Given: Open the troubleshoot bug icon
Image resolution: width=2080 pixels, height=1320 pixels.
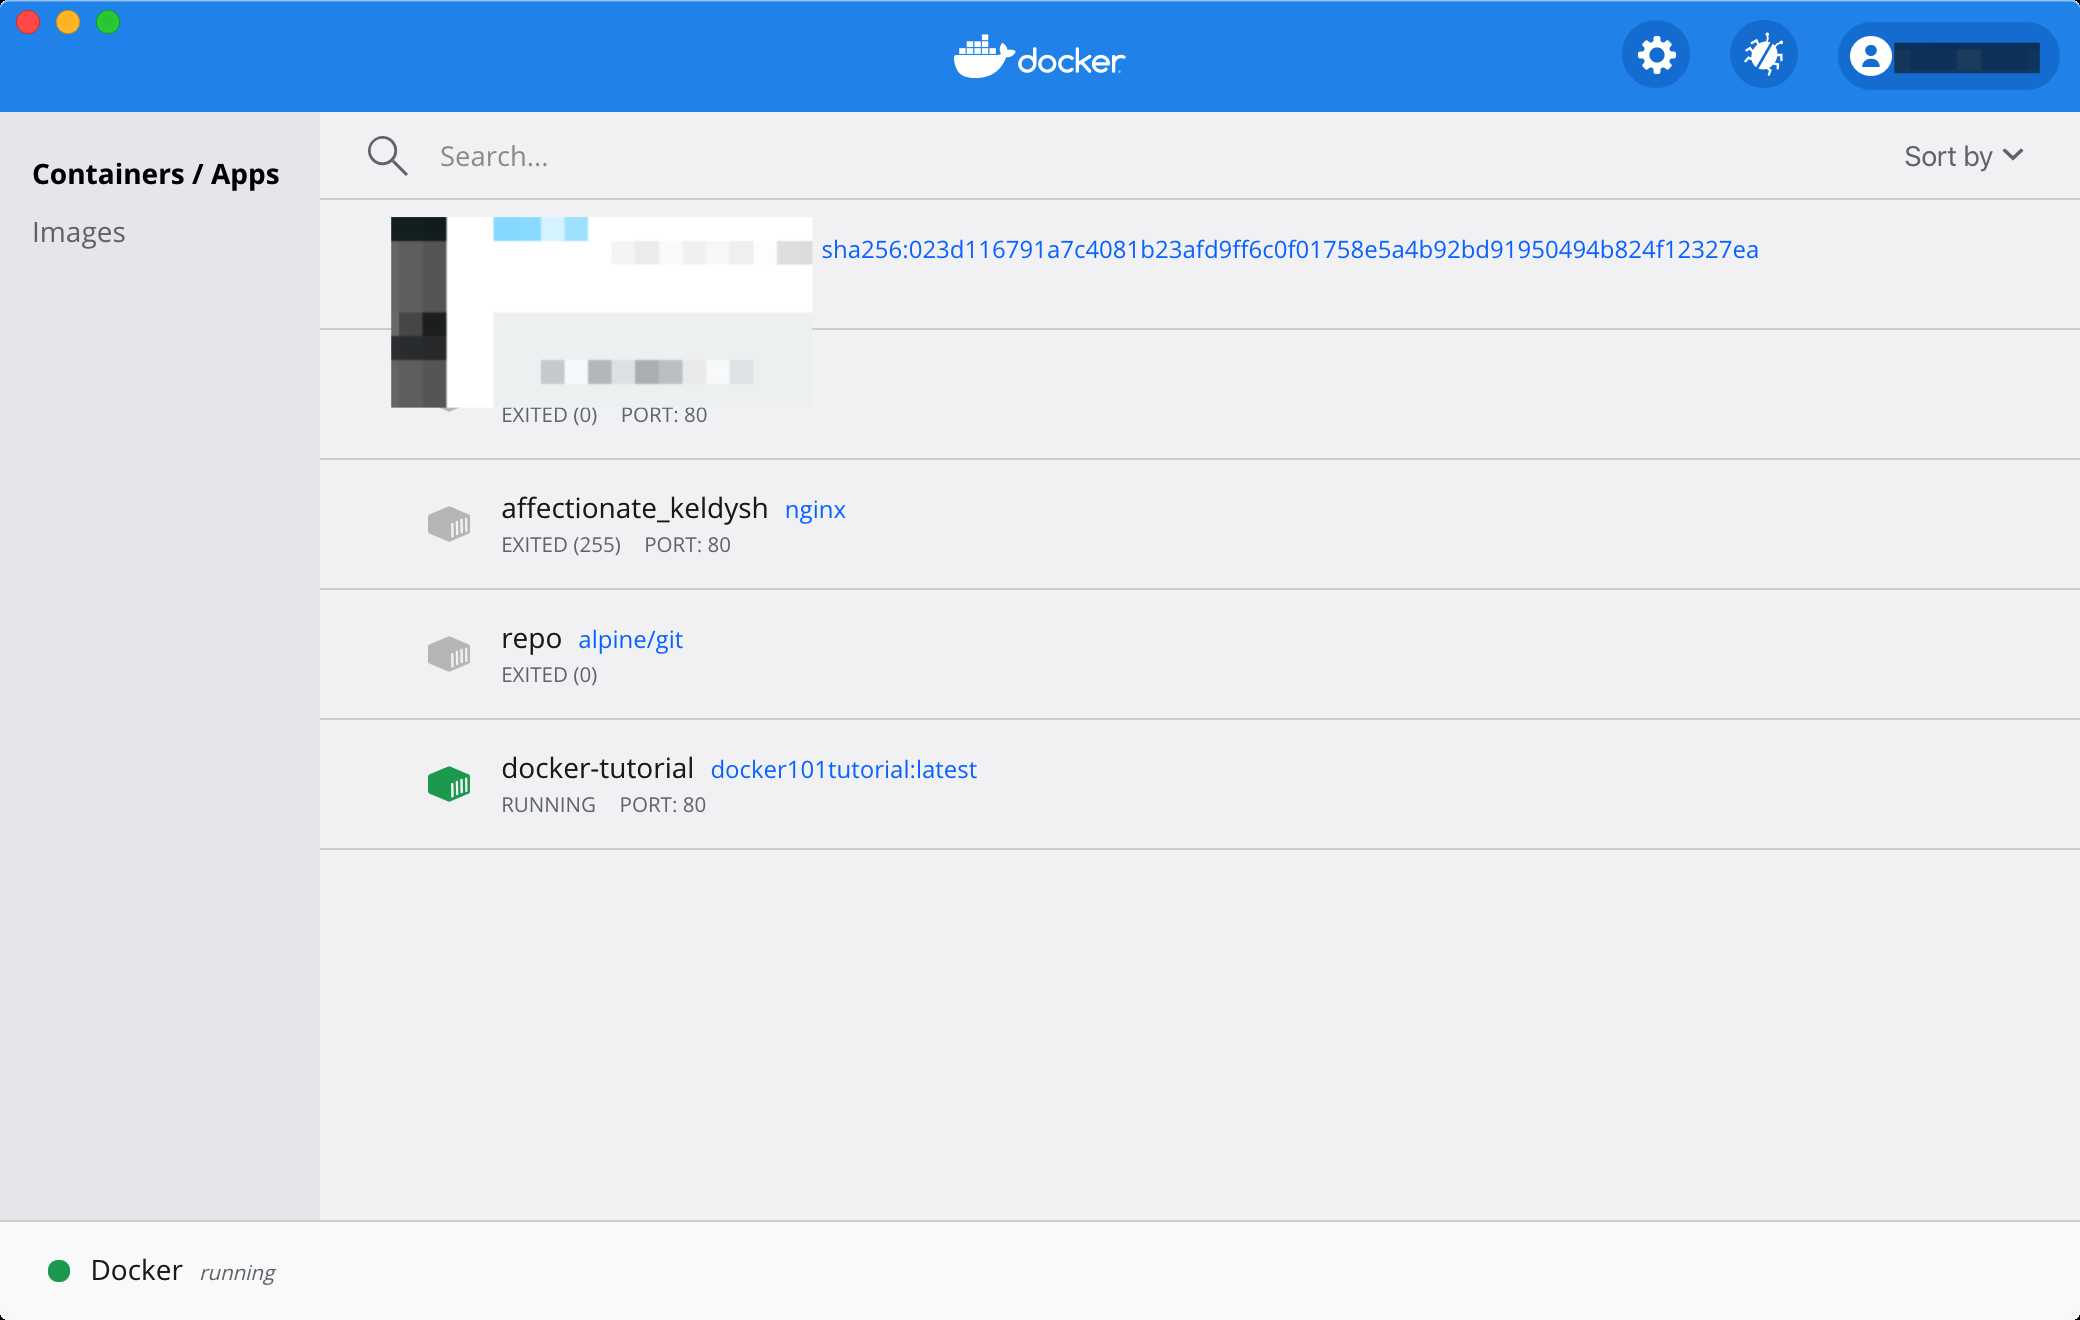Looking at the screenshot, I should click(x=1764, y=55).
